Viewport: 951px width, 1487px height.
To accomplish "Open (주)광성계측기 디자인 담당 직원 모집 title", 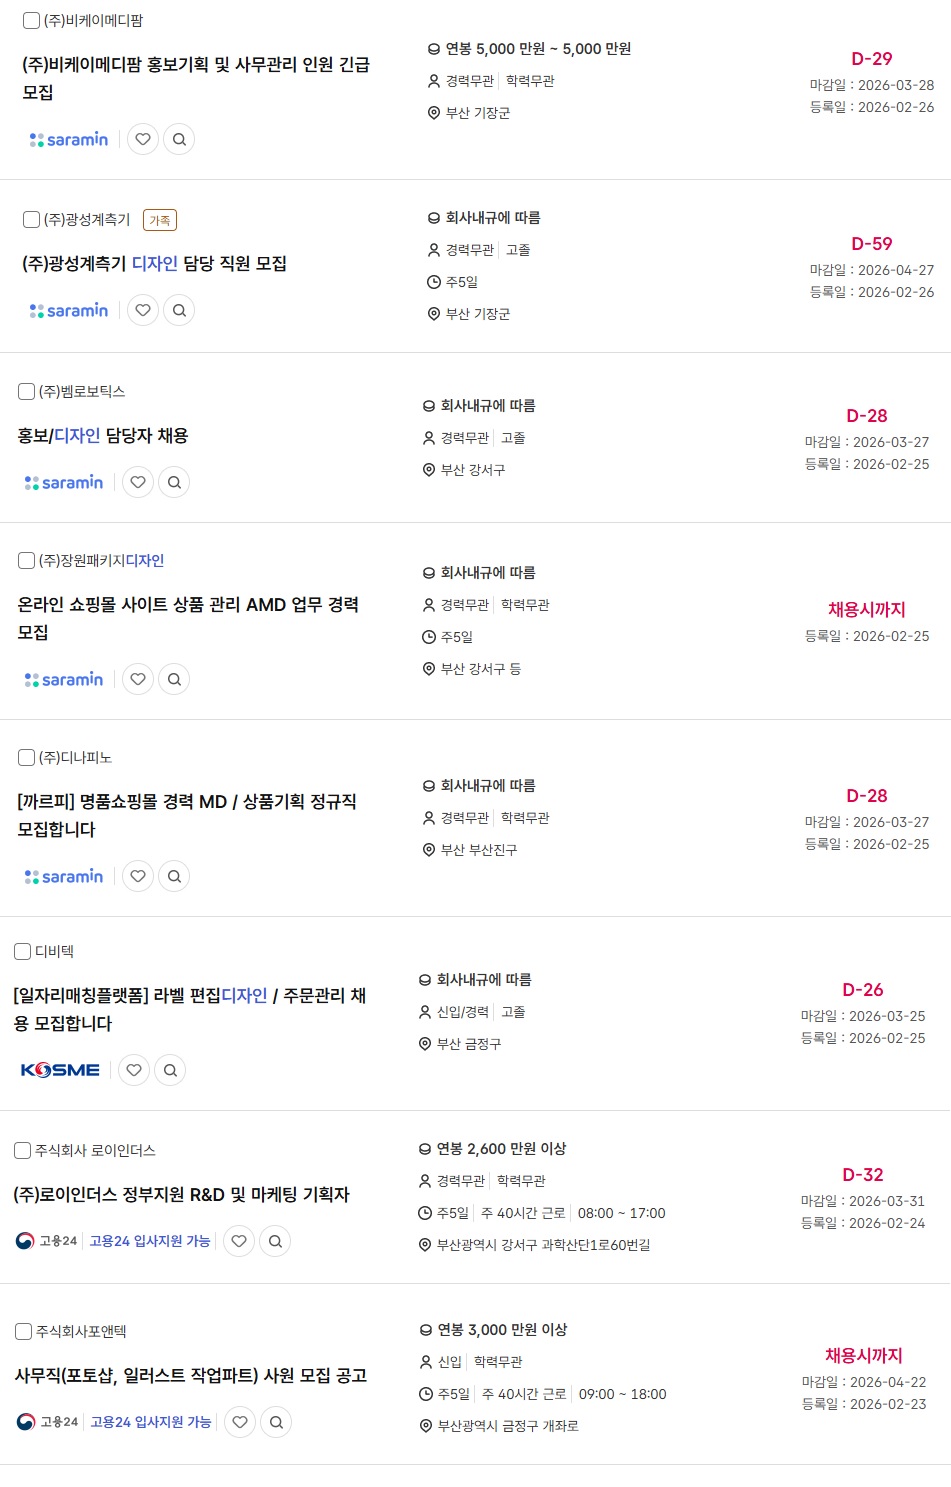I will tap(154, 264).
